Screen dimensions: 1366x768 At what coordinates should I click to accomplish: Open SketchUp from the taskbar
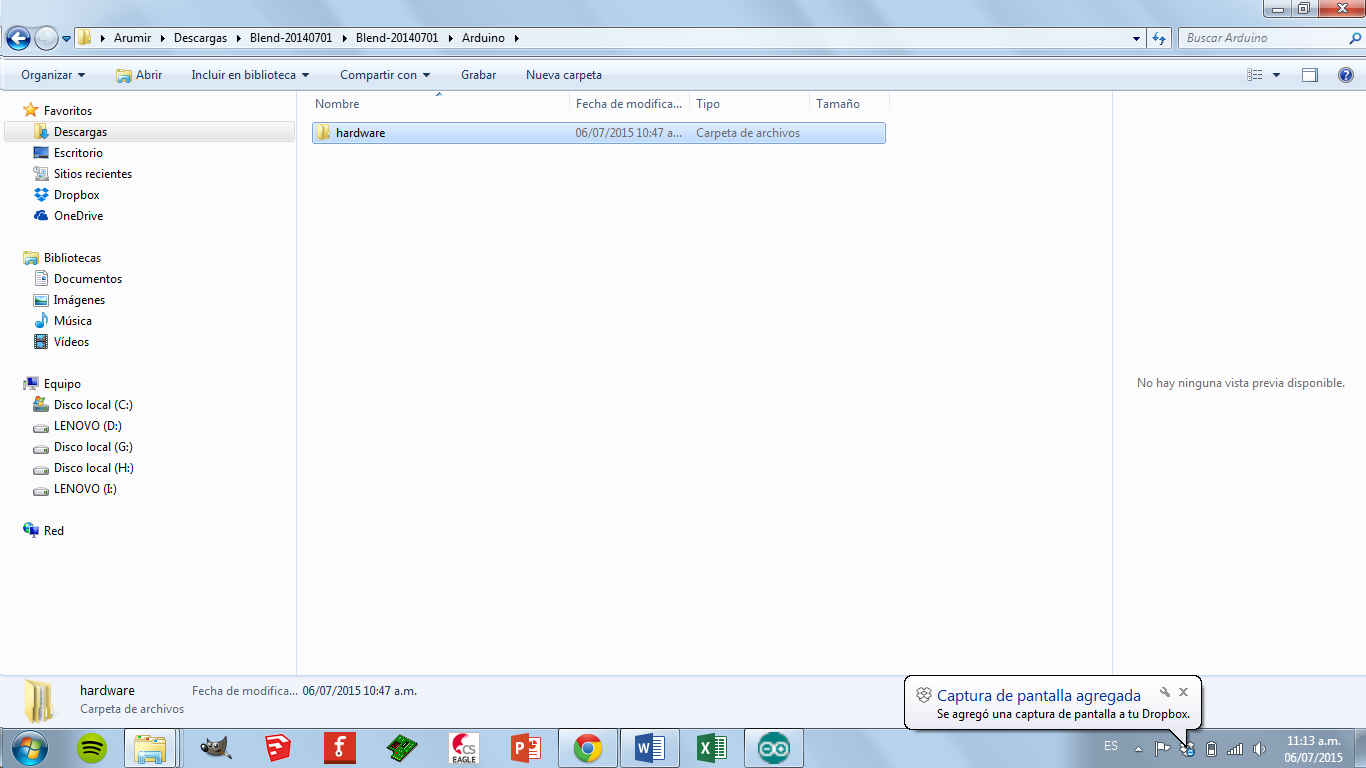(x=278, y=747)
